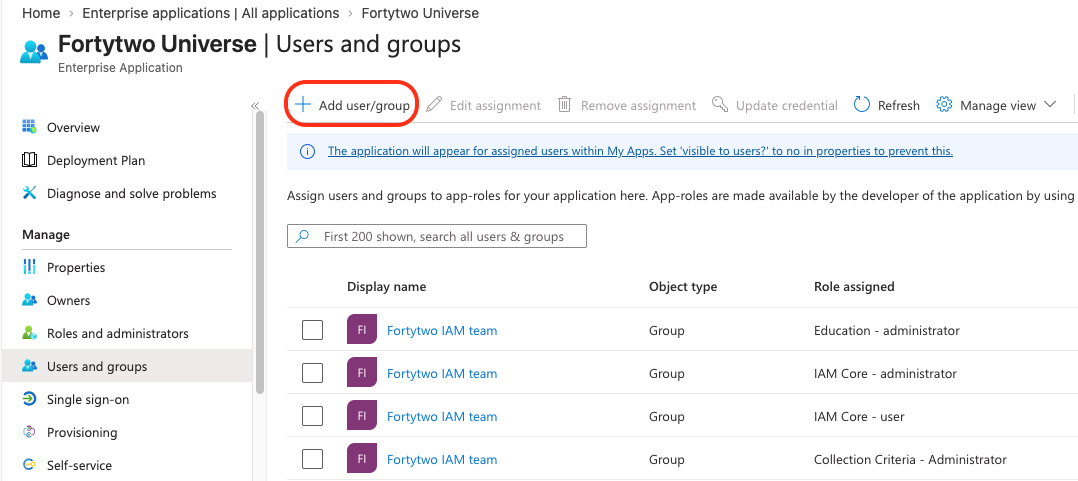Click the Single sign-on arrow icon
Screen dimensions: 1078x481
[x=29, y=399]
